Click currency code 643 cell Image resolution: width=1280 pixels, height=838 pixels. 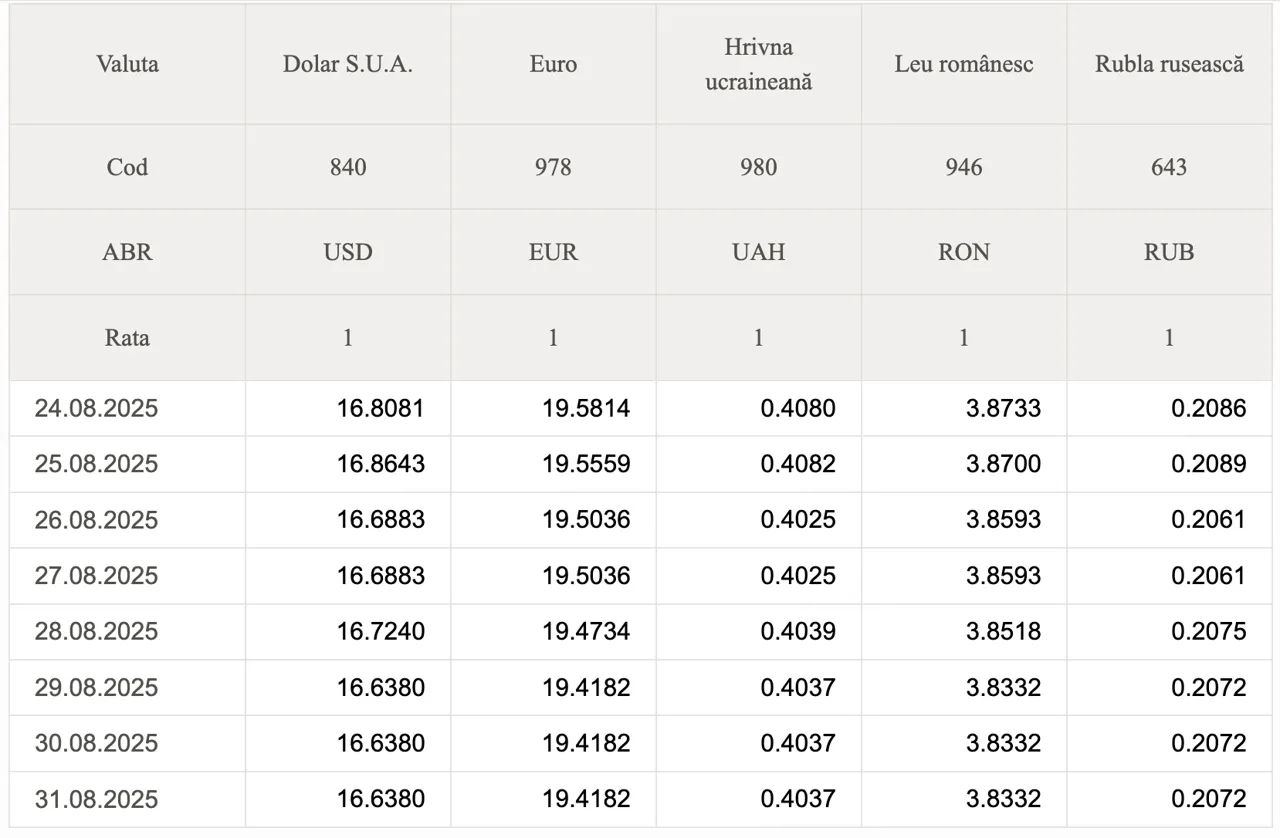point(1169,167)
